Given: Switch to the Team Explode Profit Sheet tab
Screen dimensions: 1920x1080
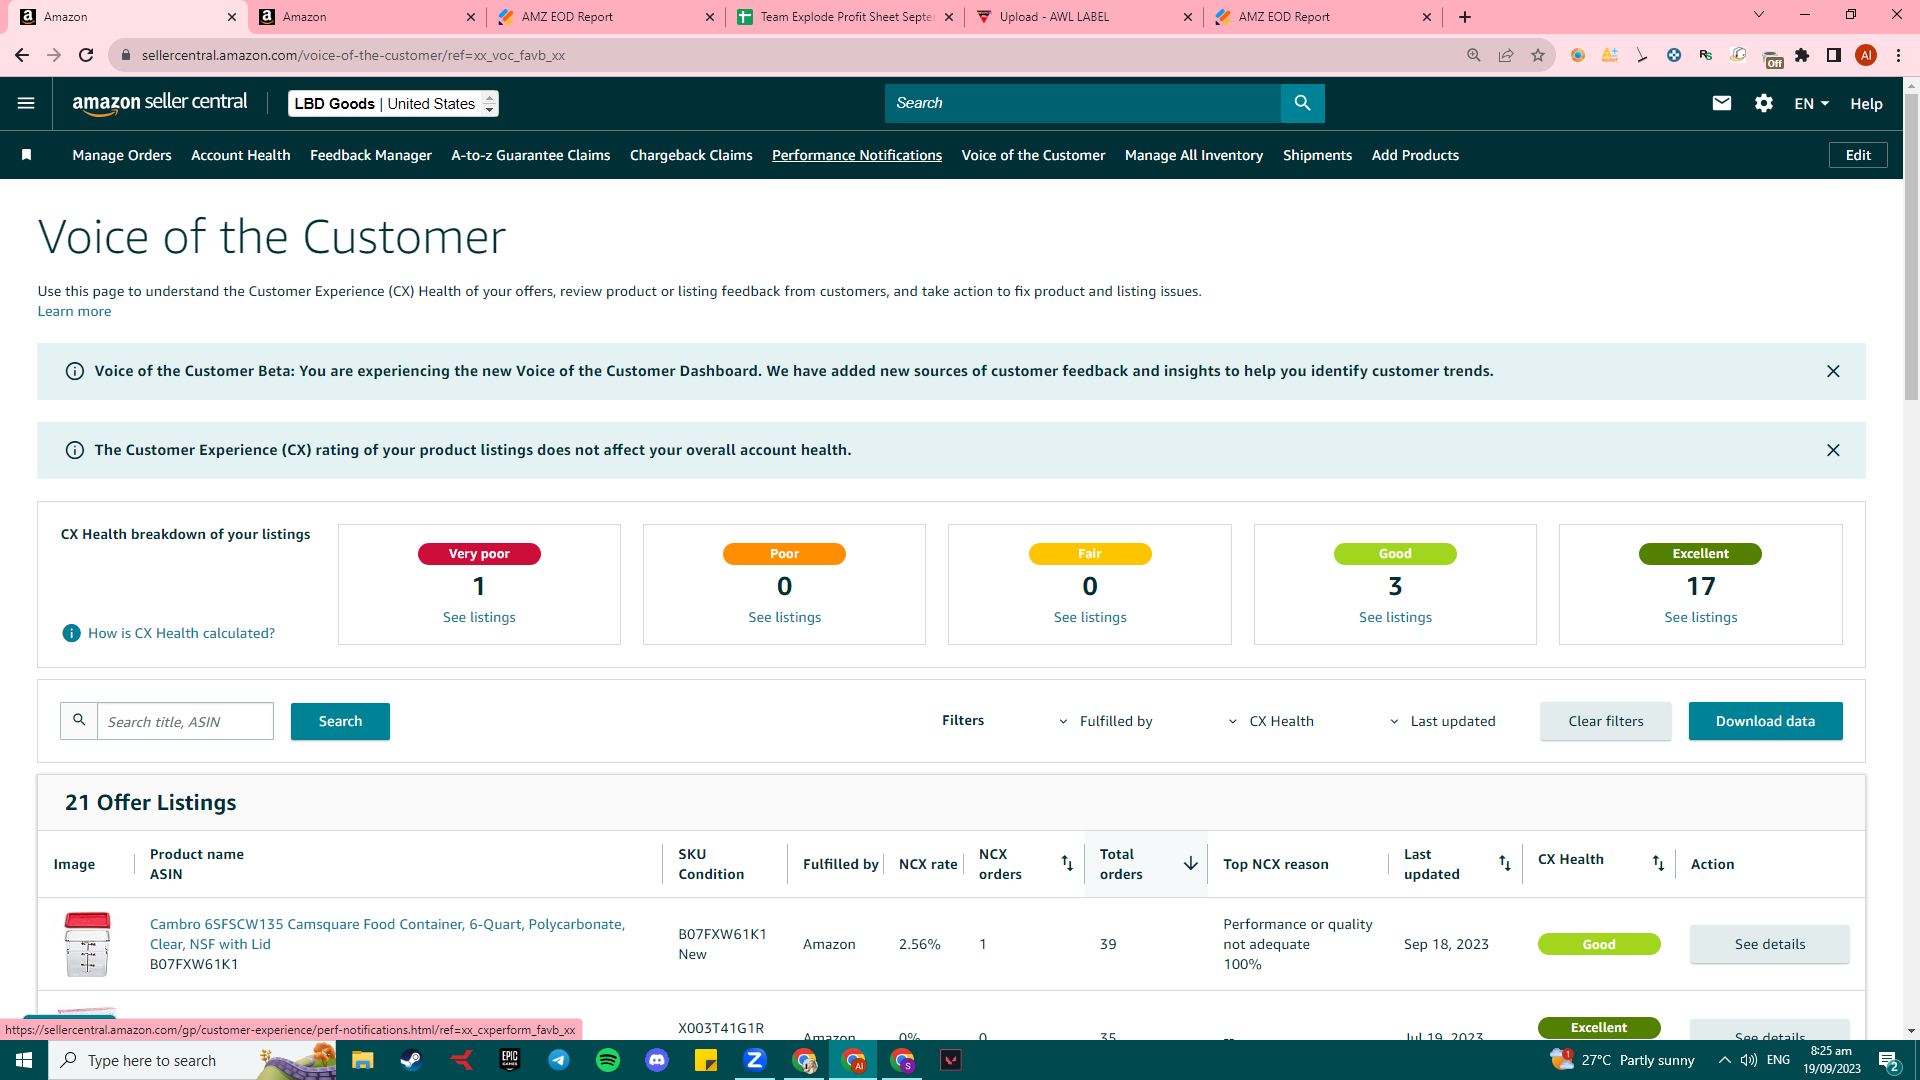Looking at the screenshot, I should [x=845, y=17].
